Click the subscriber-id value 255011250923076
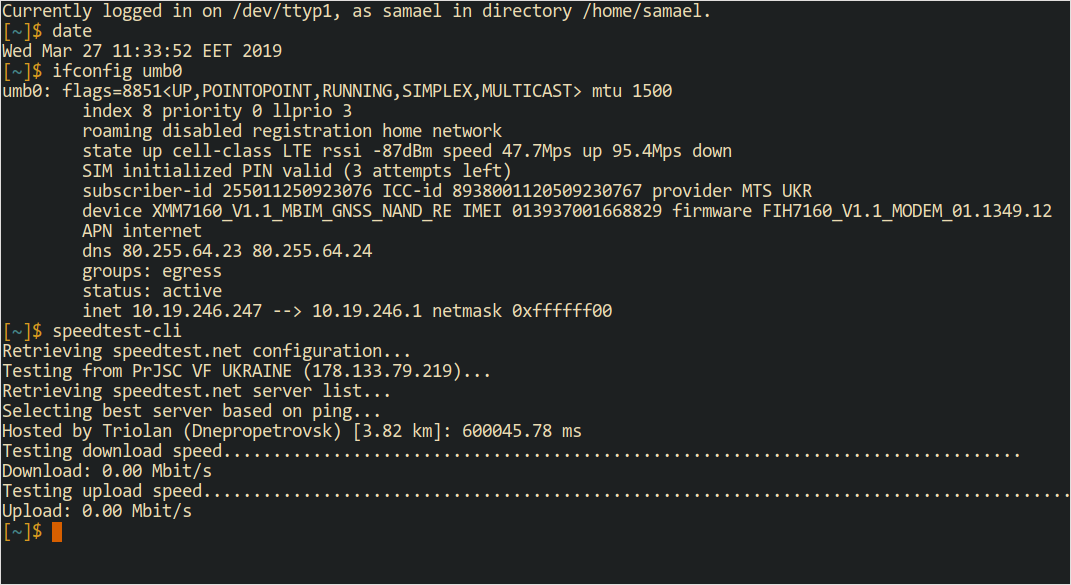Viewport: 1071px width, 585px height. pos(297,191)
